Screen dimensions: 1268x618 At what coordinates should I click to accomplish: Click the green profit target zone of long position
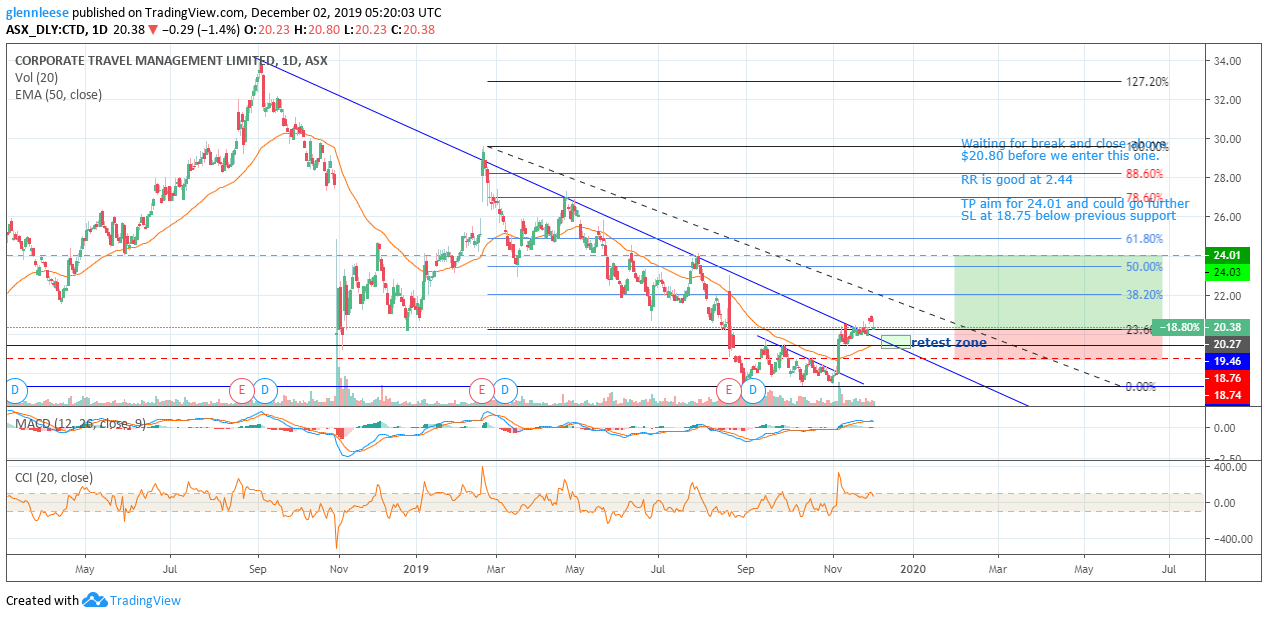click(x=1058, y=291)
